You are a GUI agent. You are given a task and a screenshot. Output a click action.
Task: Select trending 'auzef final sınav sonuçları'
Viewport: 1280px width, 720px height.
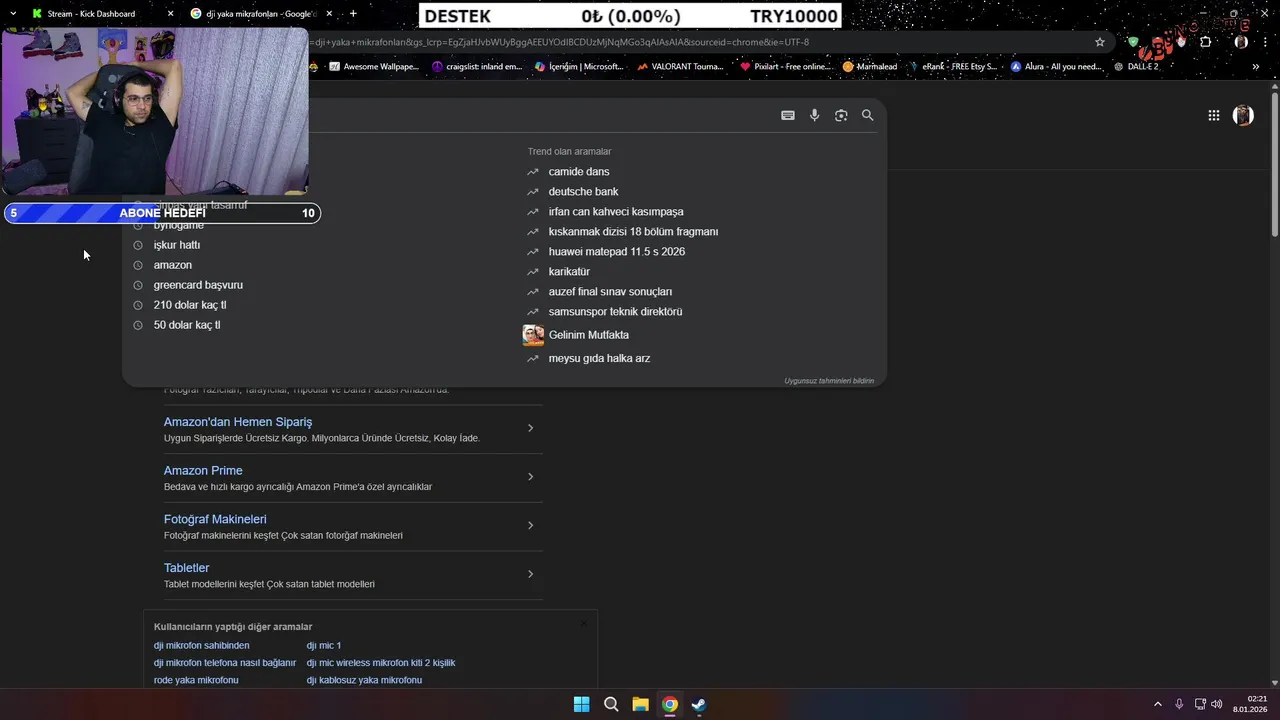[610, 292]
